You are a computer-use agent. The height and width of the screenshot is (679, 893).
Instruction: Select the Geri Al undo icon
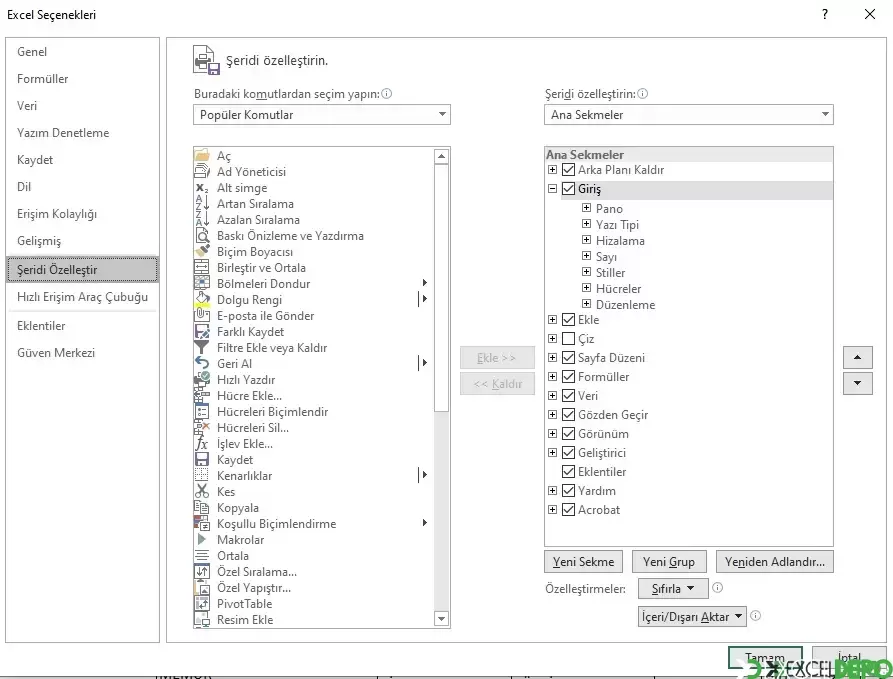(202, 363)
